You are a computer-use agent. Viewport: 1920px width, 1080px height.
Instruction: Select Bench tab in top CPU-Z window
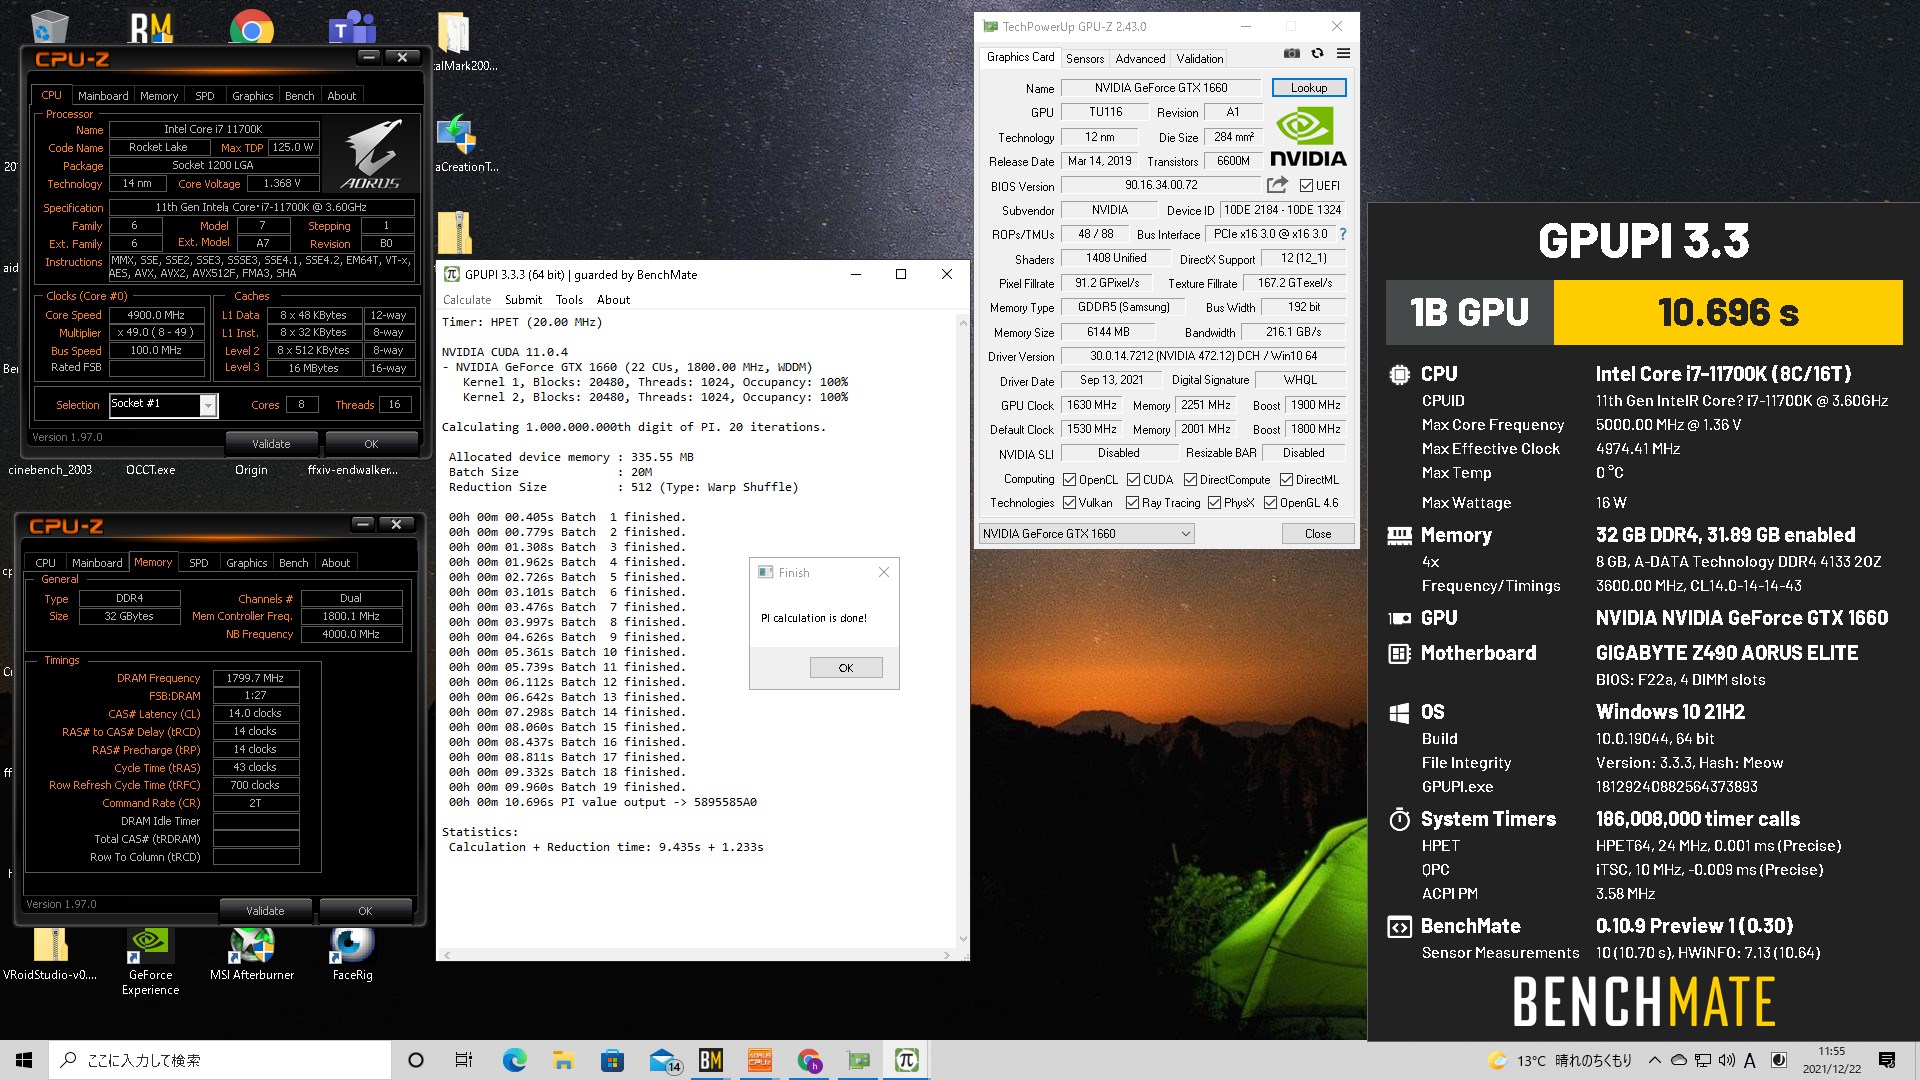[299, 96]
